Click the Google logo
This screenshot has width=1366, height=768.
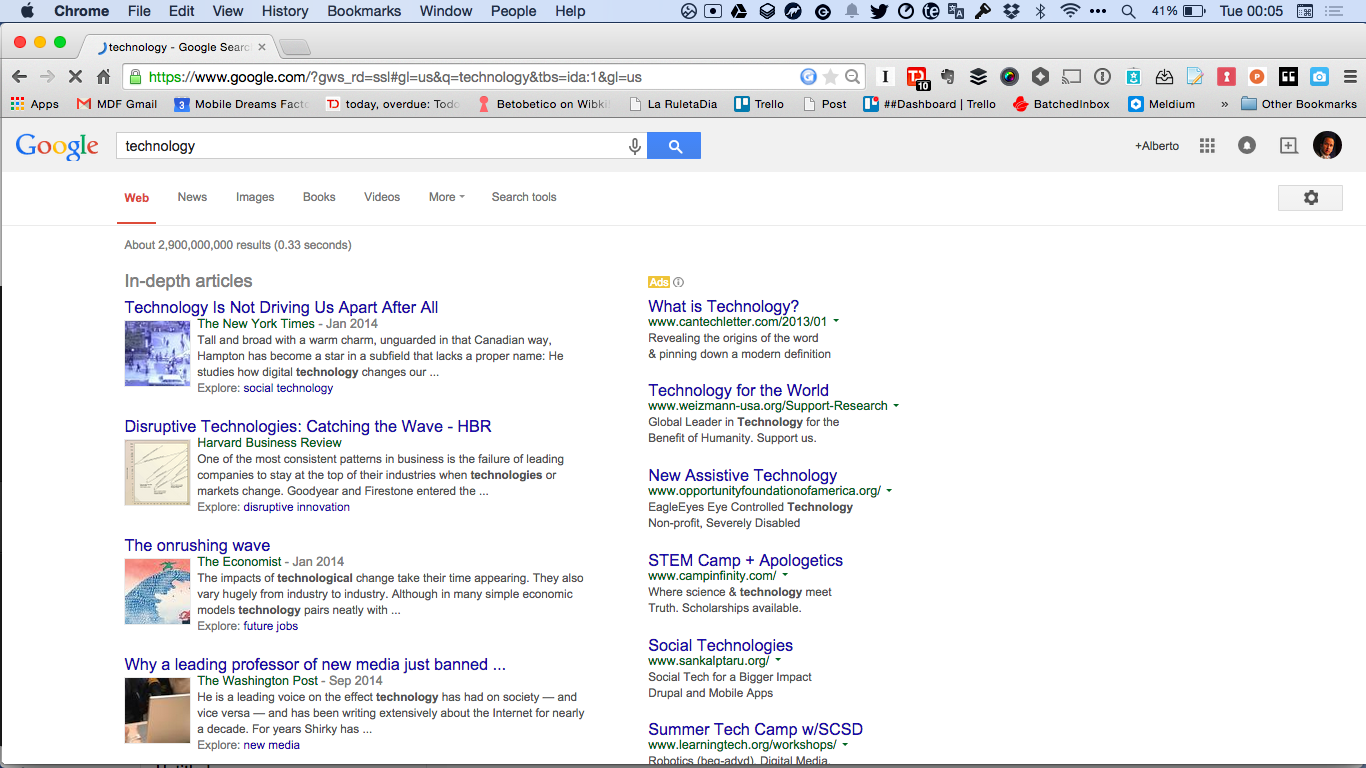(x=57, y=146)
